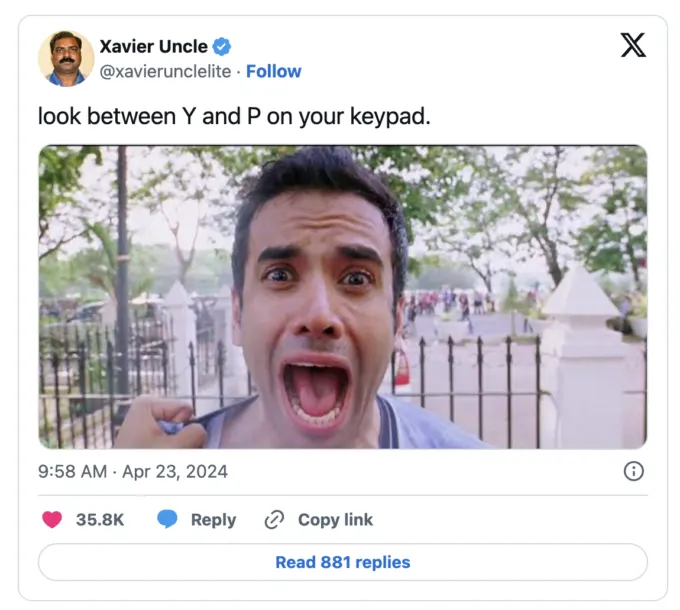Click the 35.8K like count
The width and height of the screenshot is (680, 610).
(x=100, y=519)
